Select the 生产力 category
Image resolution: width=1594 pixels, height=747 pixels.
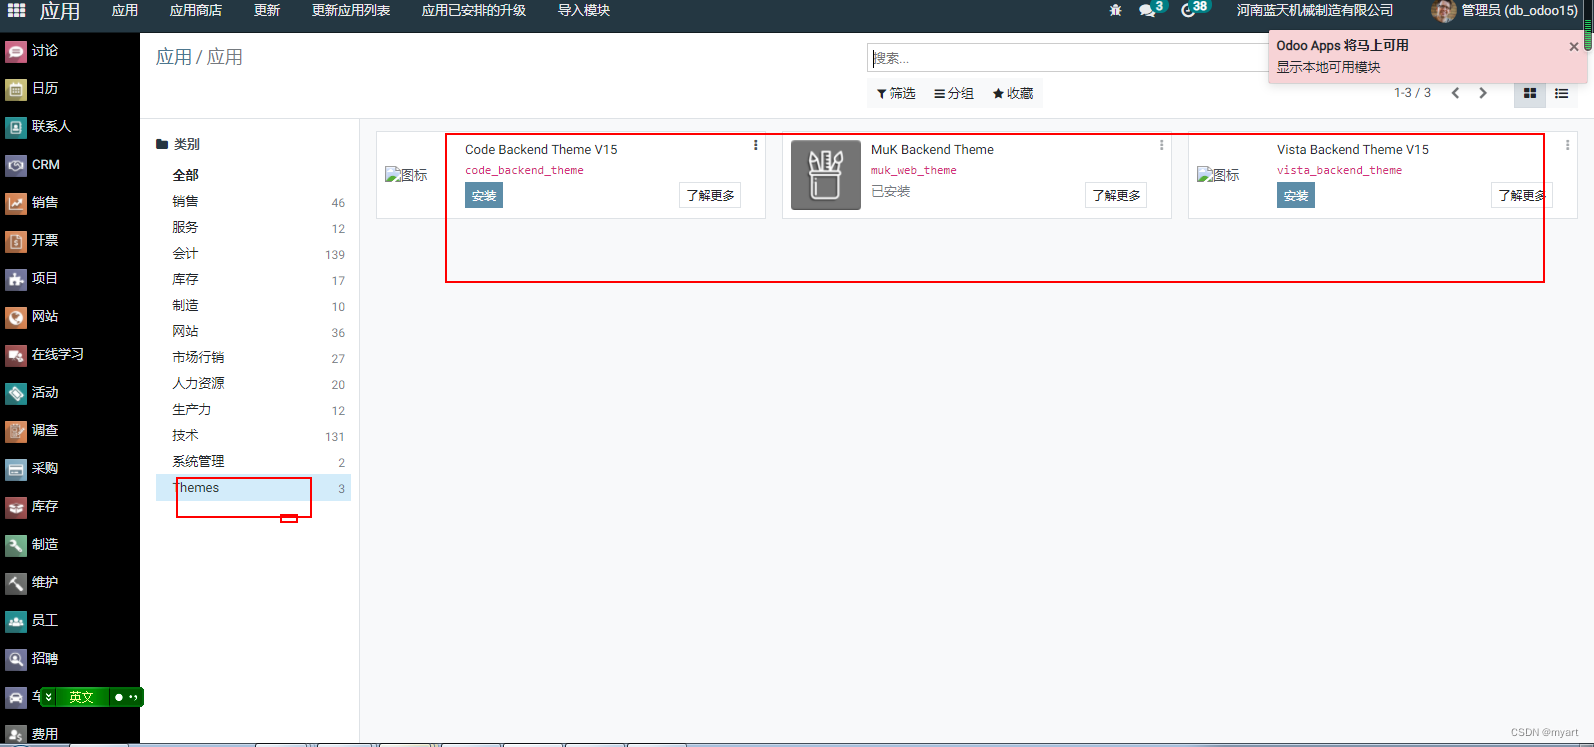253,410
